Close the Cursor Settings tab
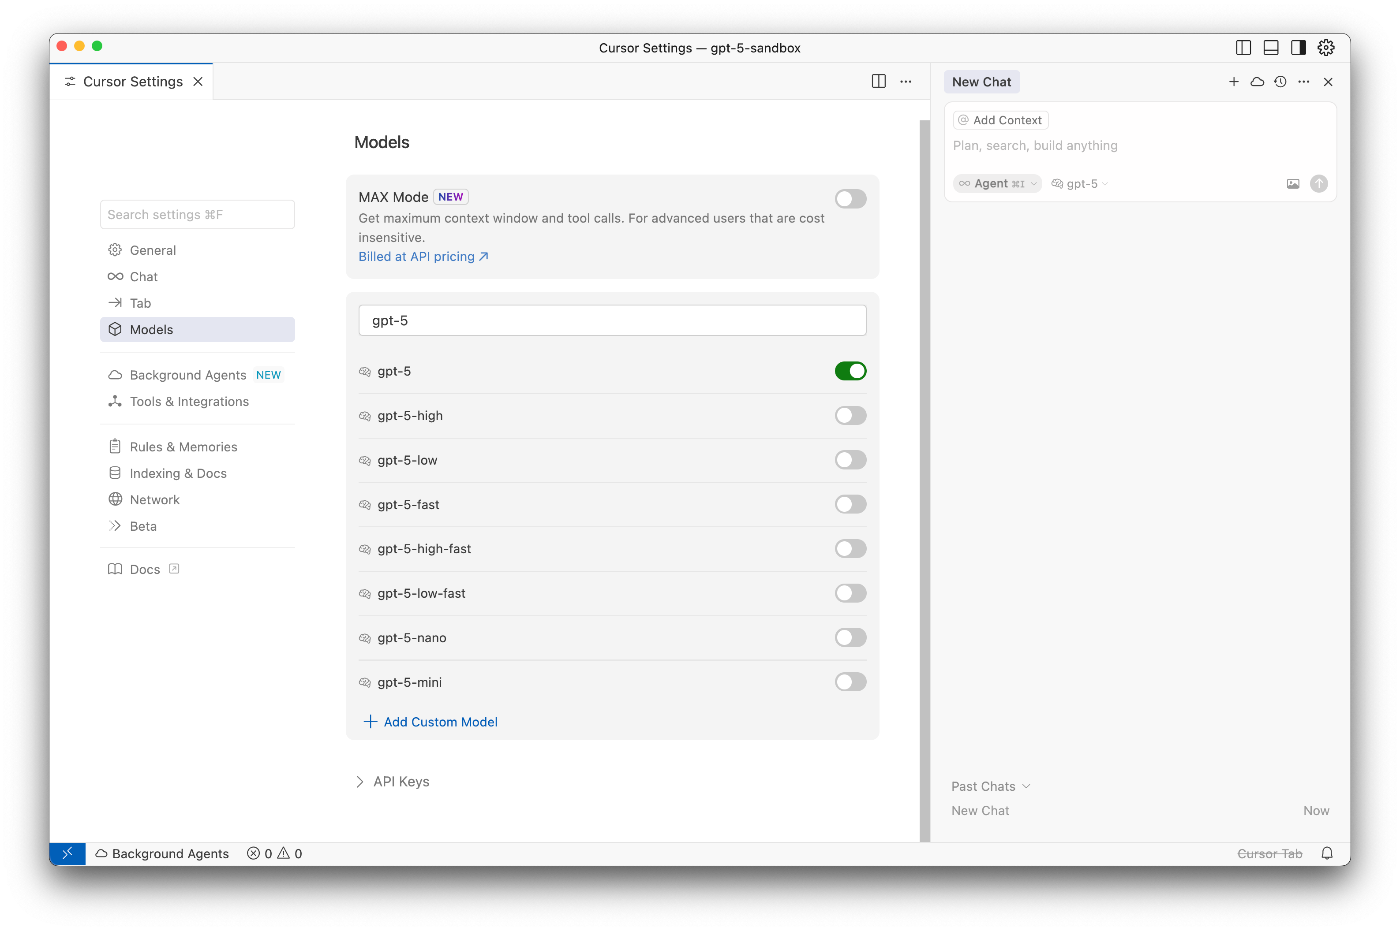This screenshot has width=1400, height=931. pyautogui.click(x=198, y=82)
